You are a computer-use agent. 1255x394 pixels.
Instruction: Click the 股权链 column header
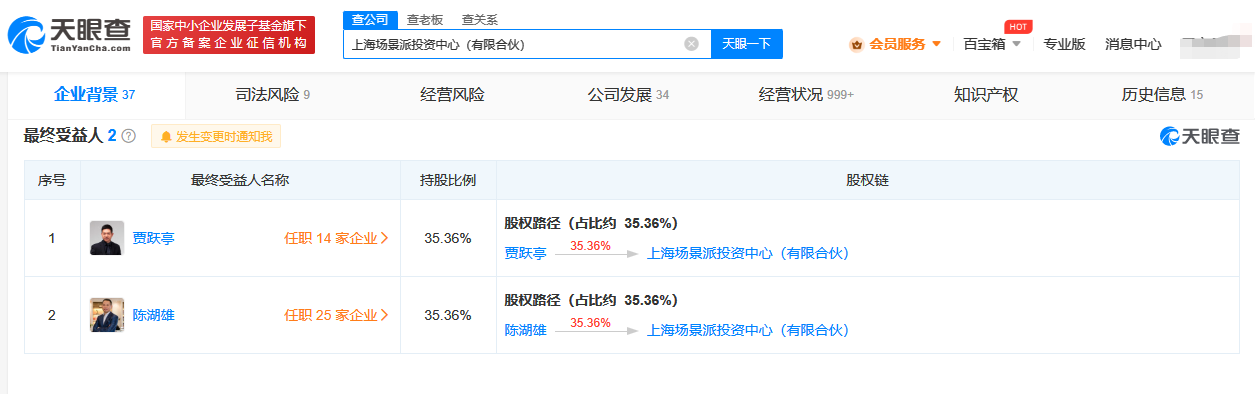[867, 181]
